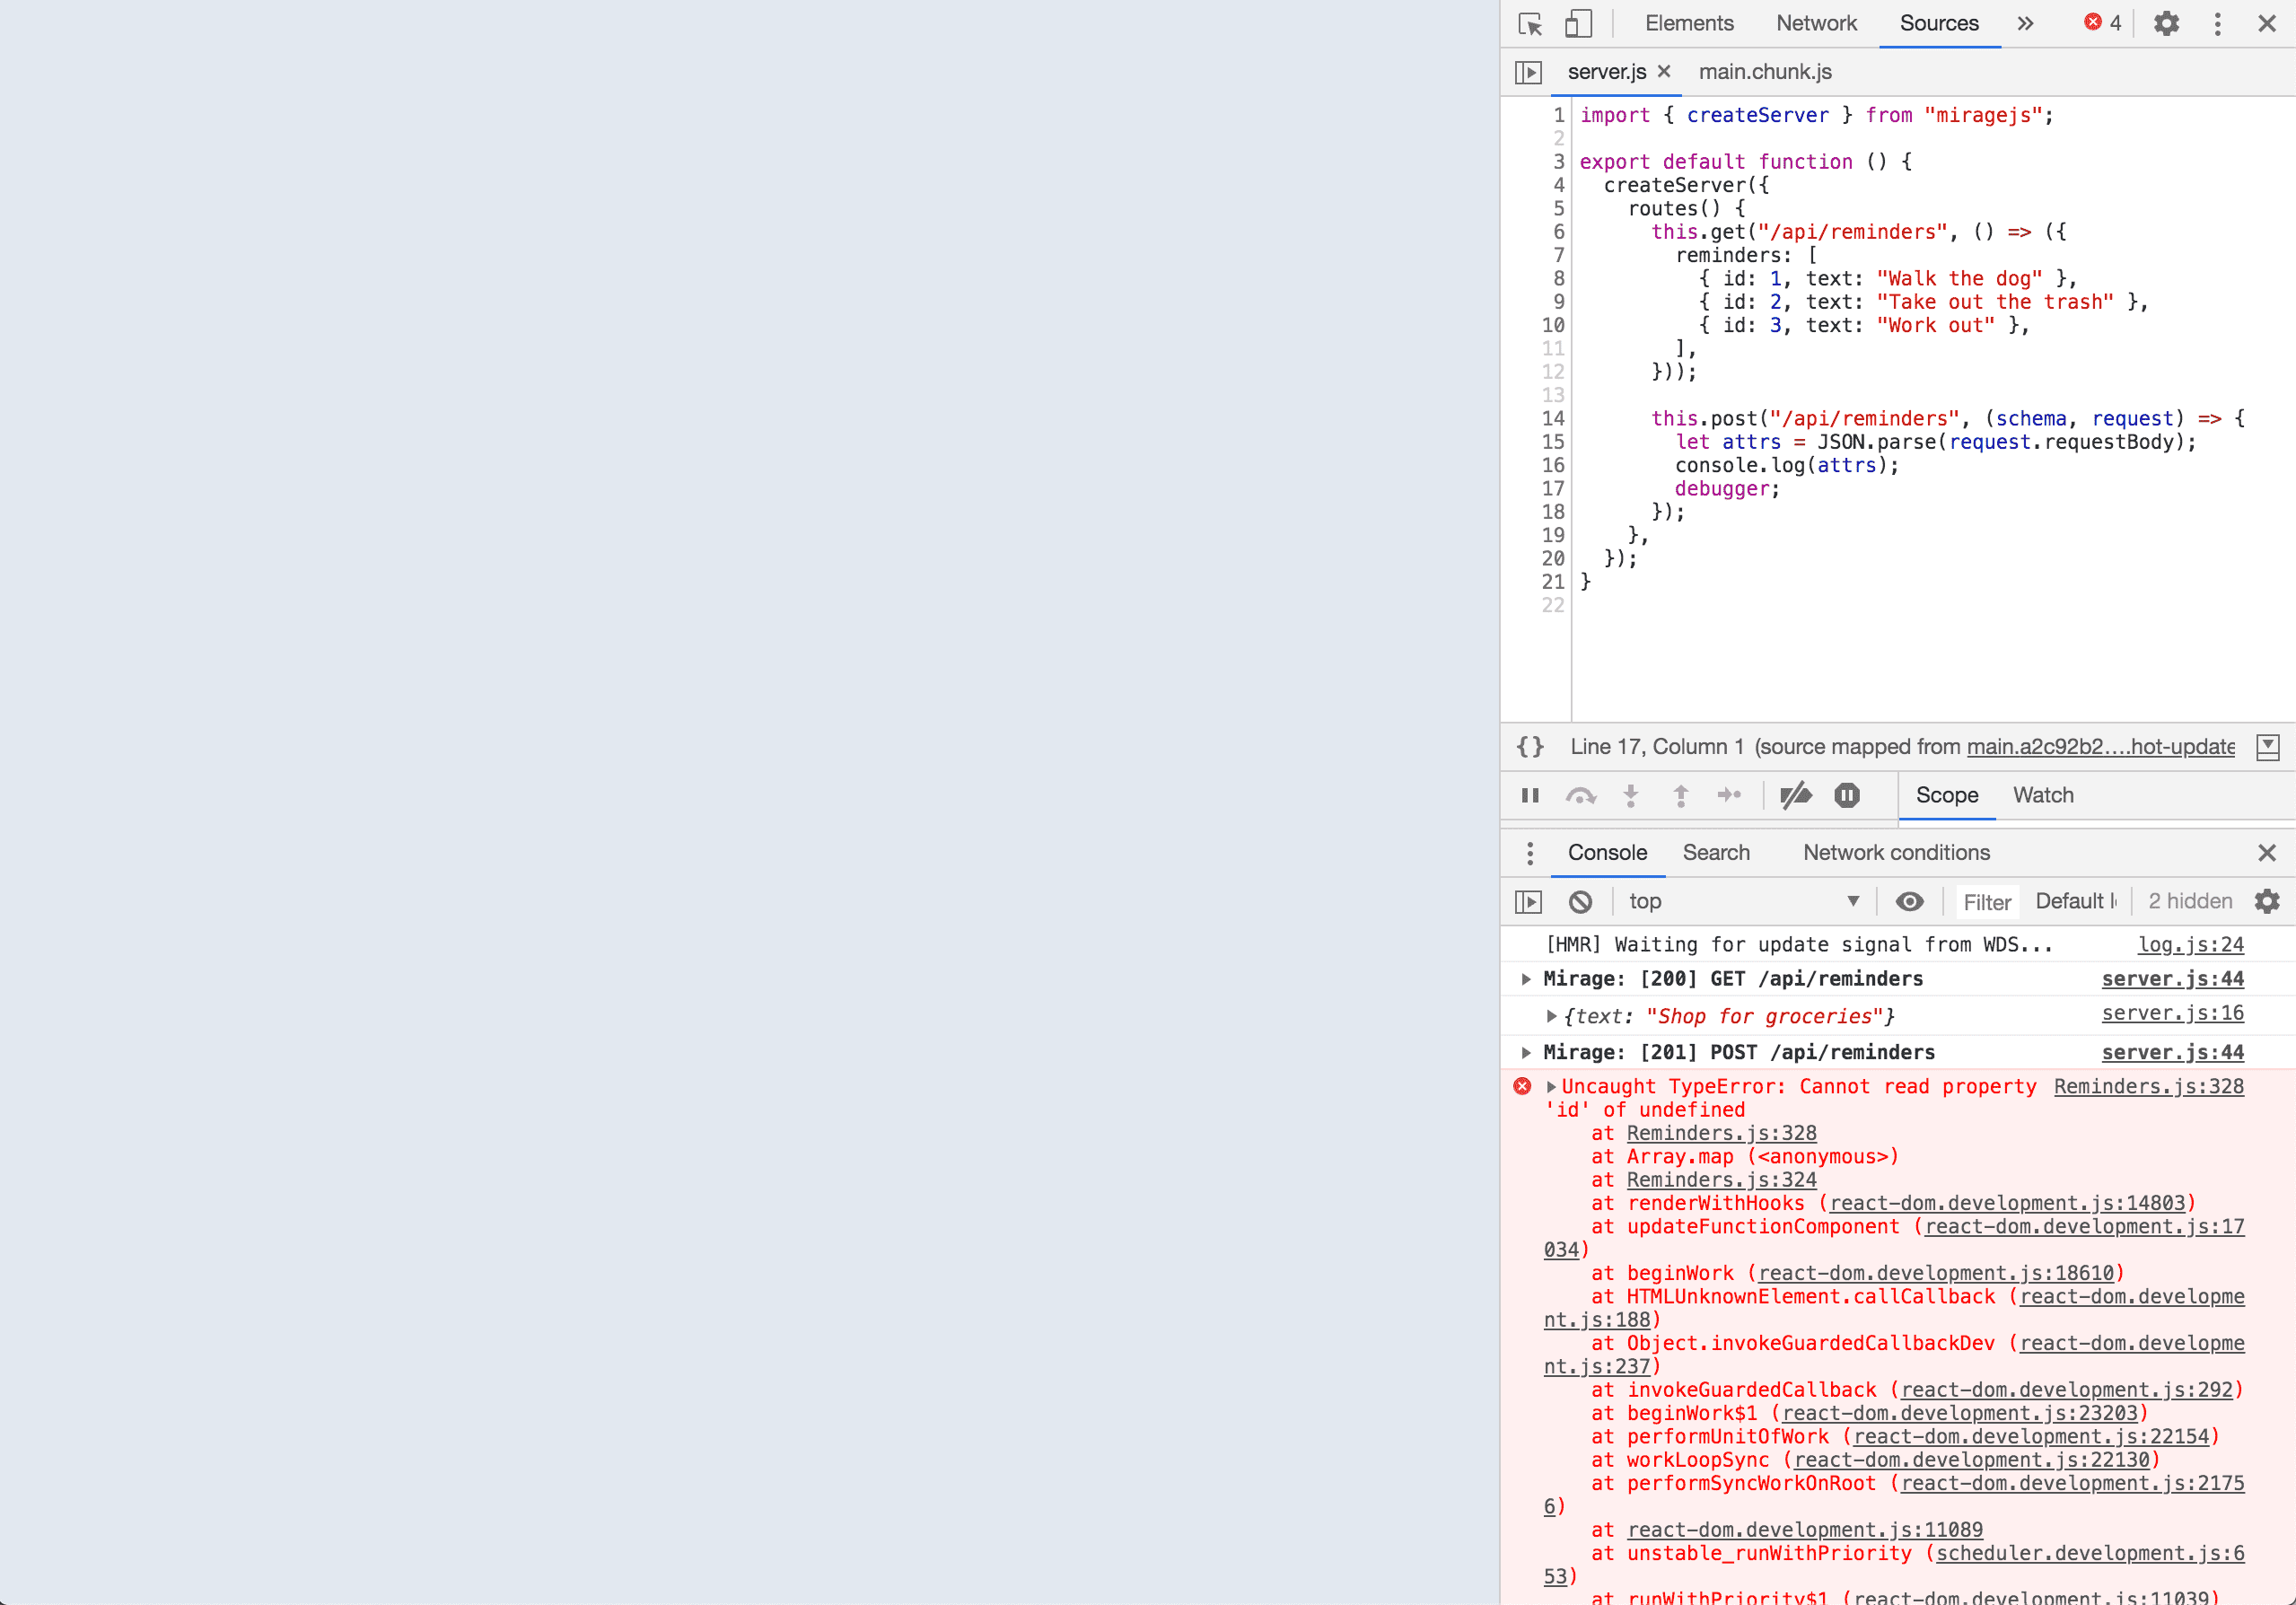The image size is (2296, 1605).
Task: Step out of current function
Action: pos(1681,796)
